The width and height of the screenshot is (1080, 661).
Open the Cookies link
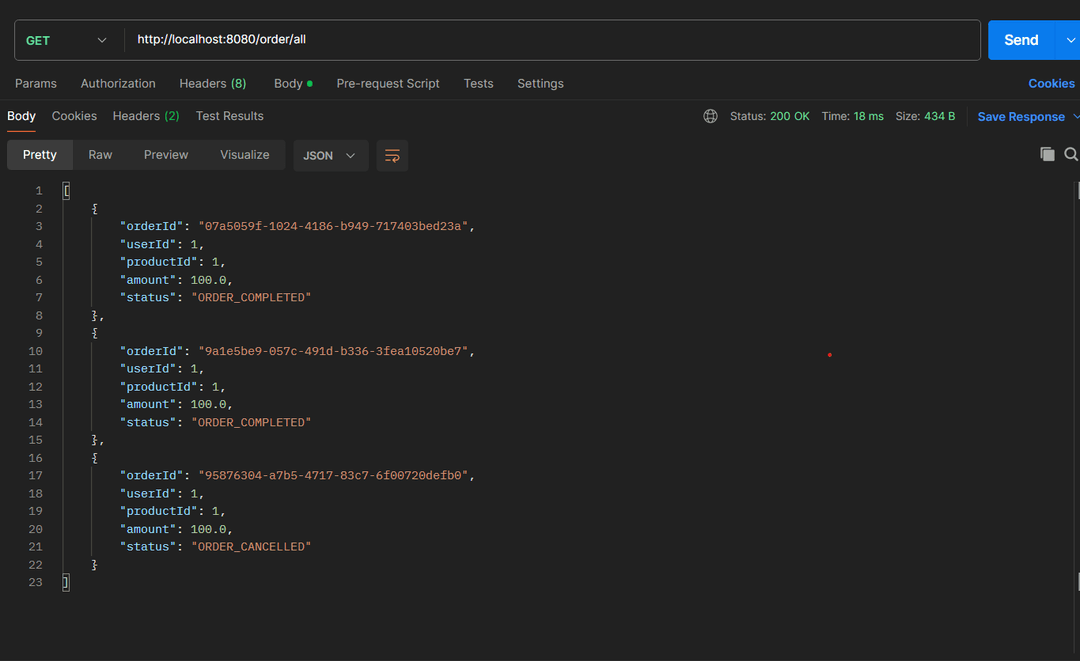tap(1051, 84)
